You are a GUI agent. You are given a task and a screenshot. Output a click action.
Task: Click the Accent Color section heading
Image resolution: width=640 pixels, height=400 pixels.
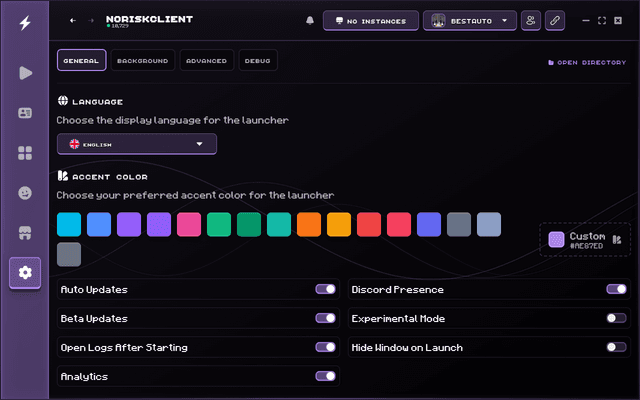click(x=110, y=177)
